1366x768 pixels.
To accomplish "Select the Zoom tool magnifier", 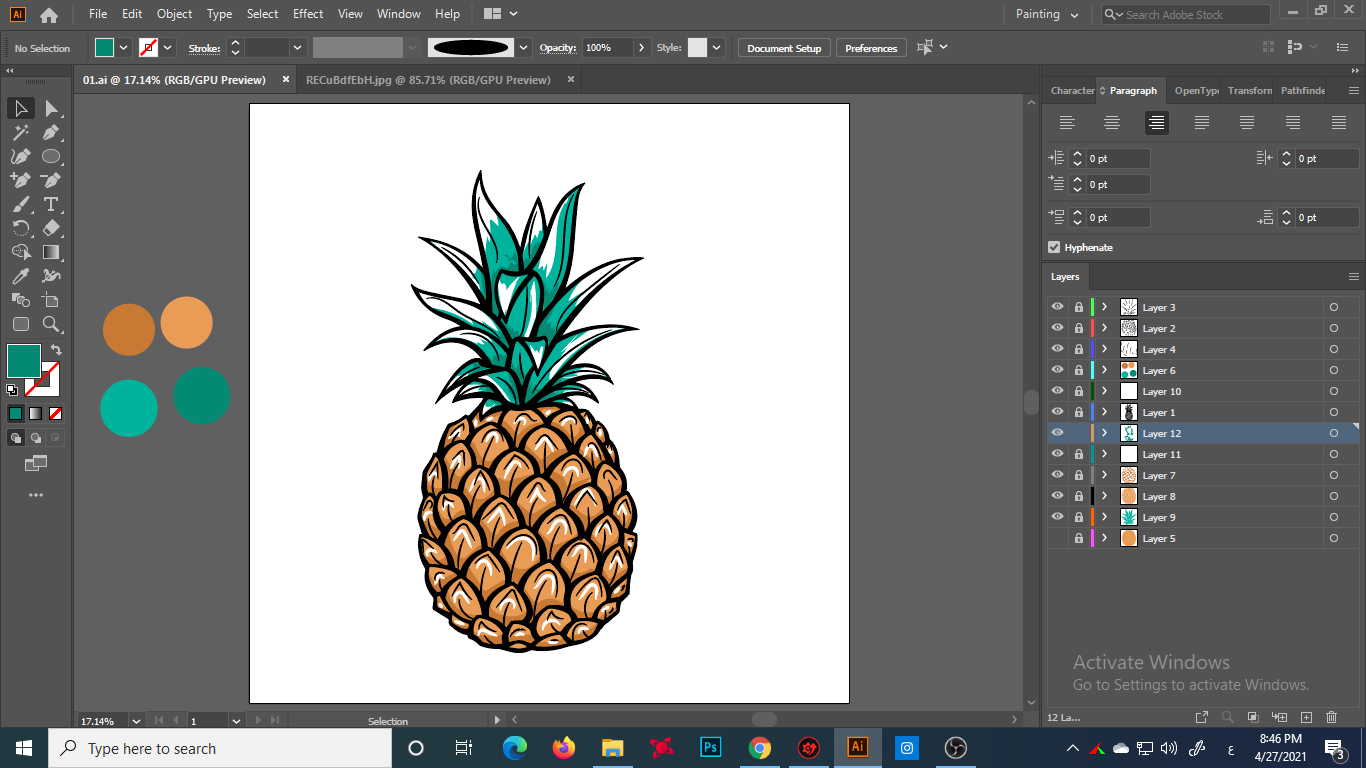I will click(x=52, y=324).
